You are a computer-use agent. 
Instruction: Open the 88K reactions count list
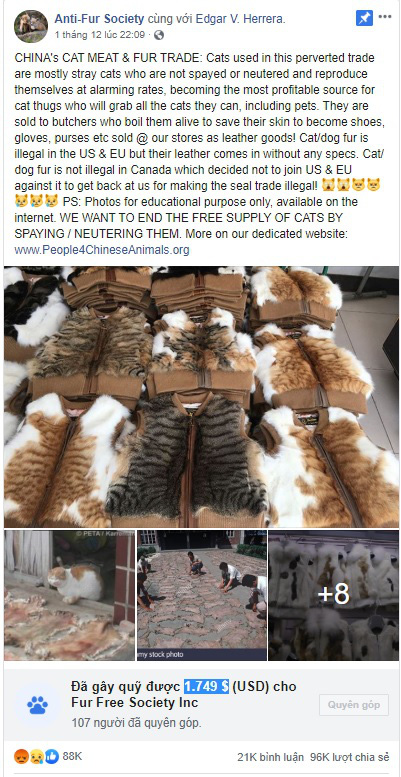(x=72, y=756)
